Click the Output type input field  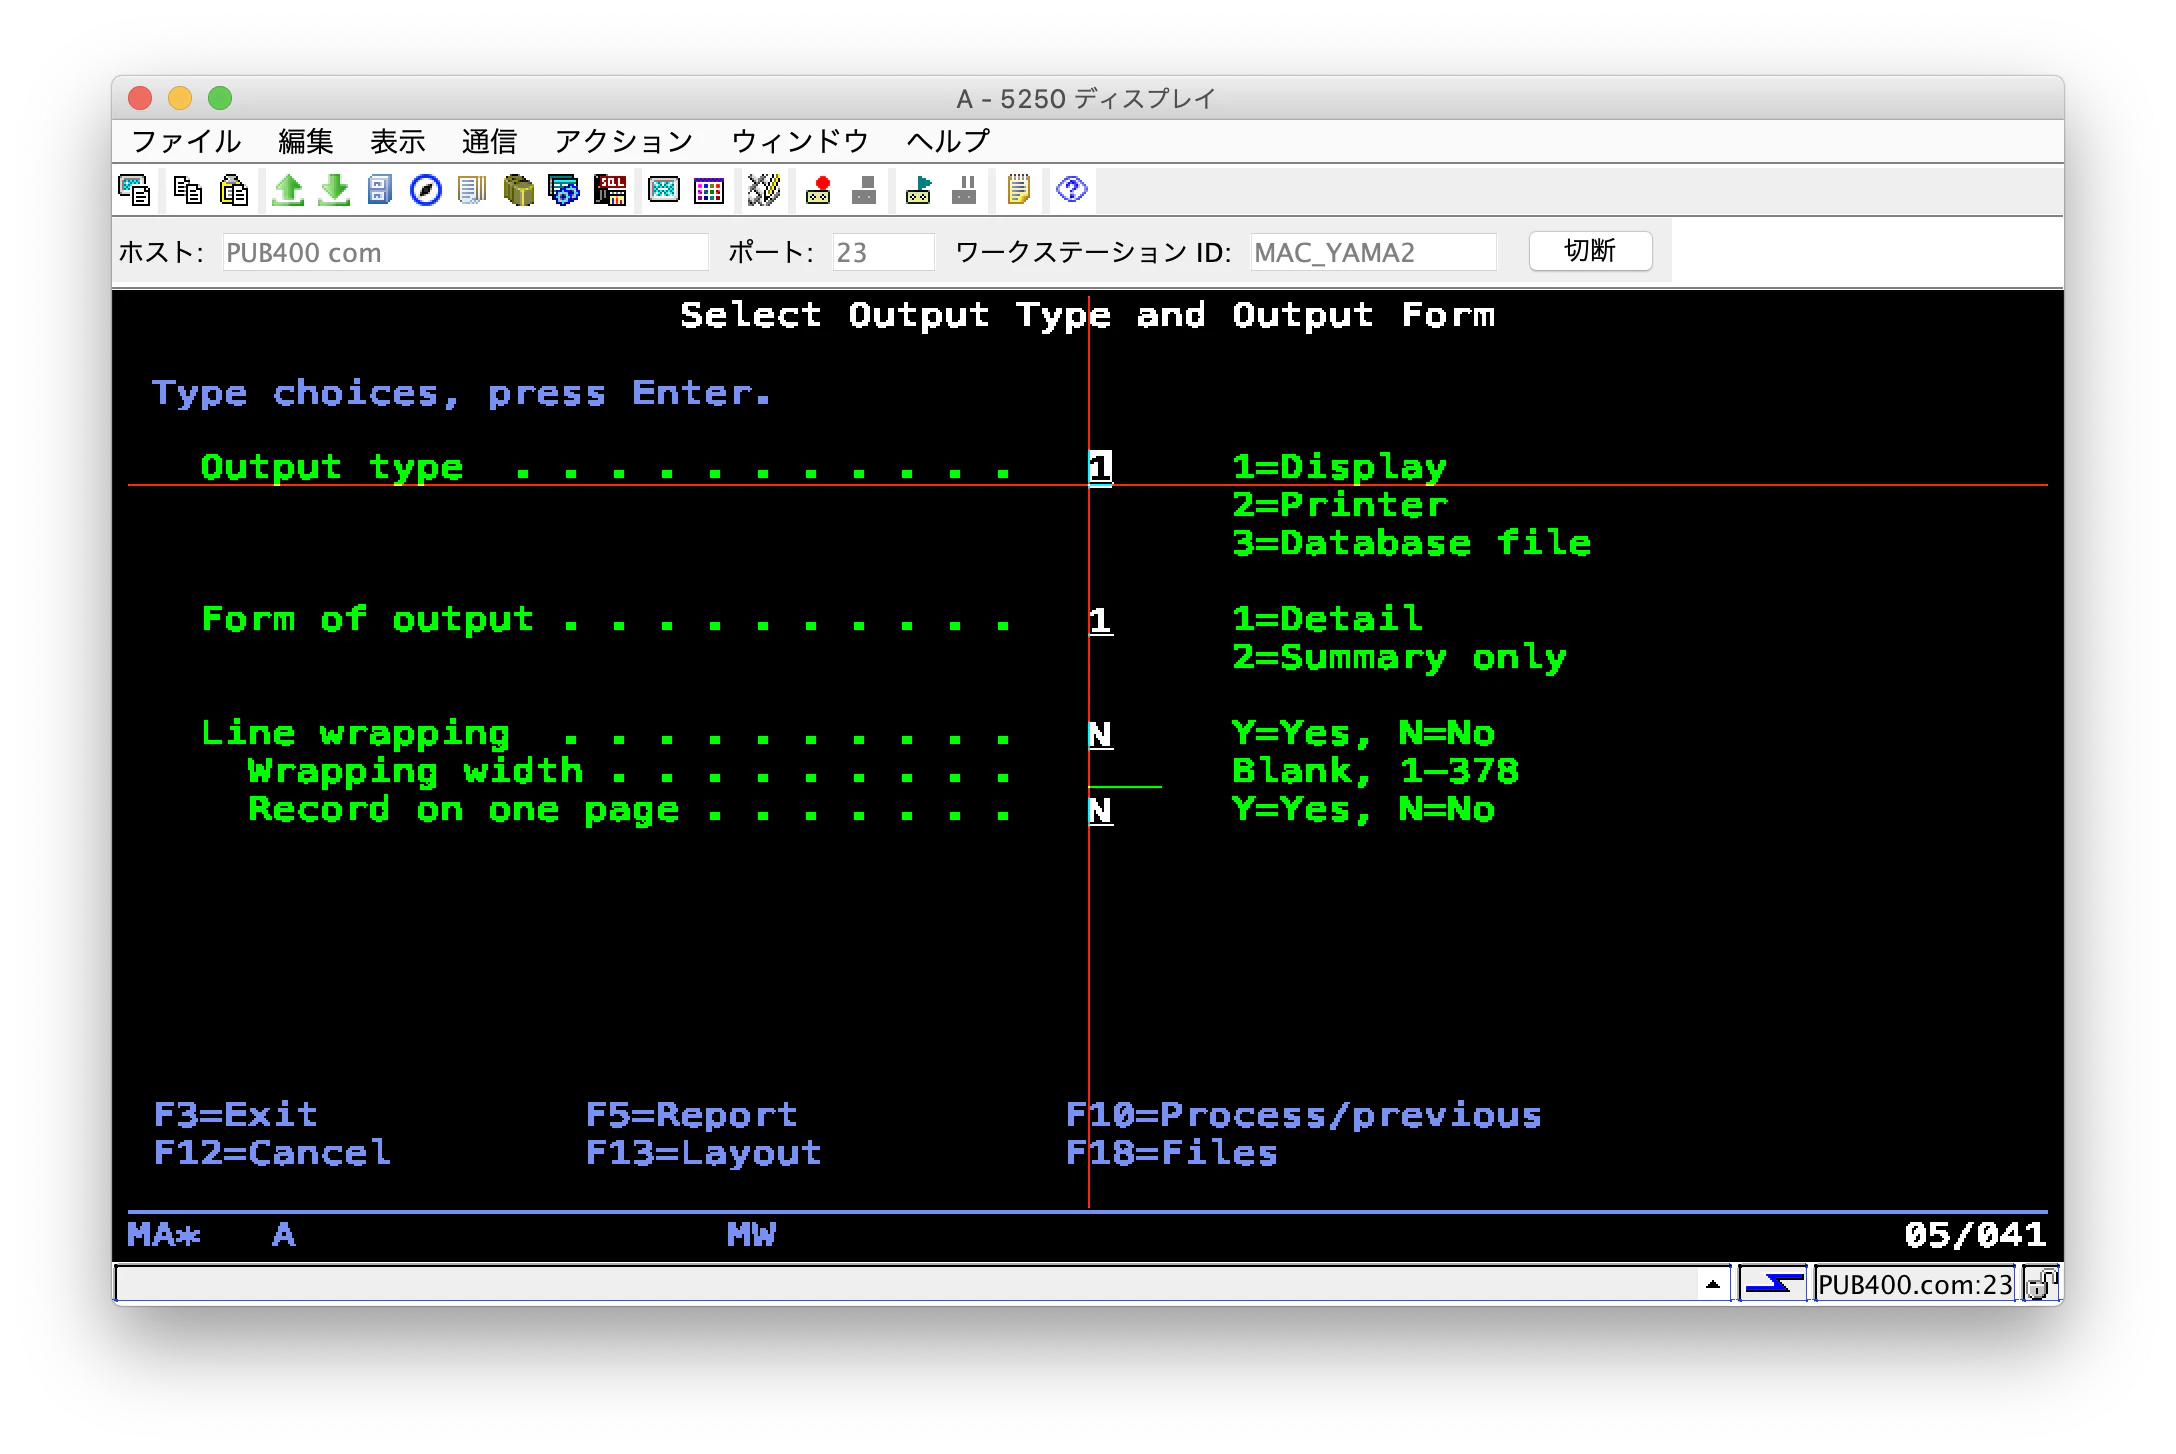point(1100,467)
